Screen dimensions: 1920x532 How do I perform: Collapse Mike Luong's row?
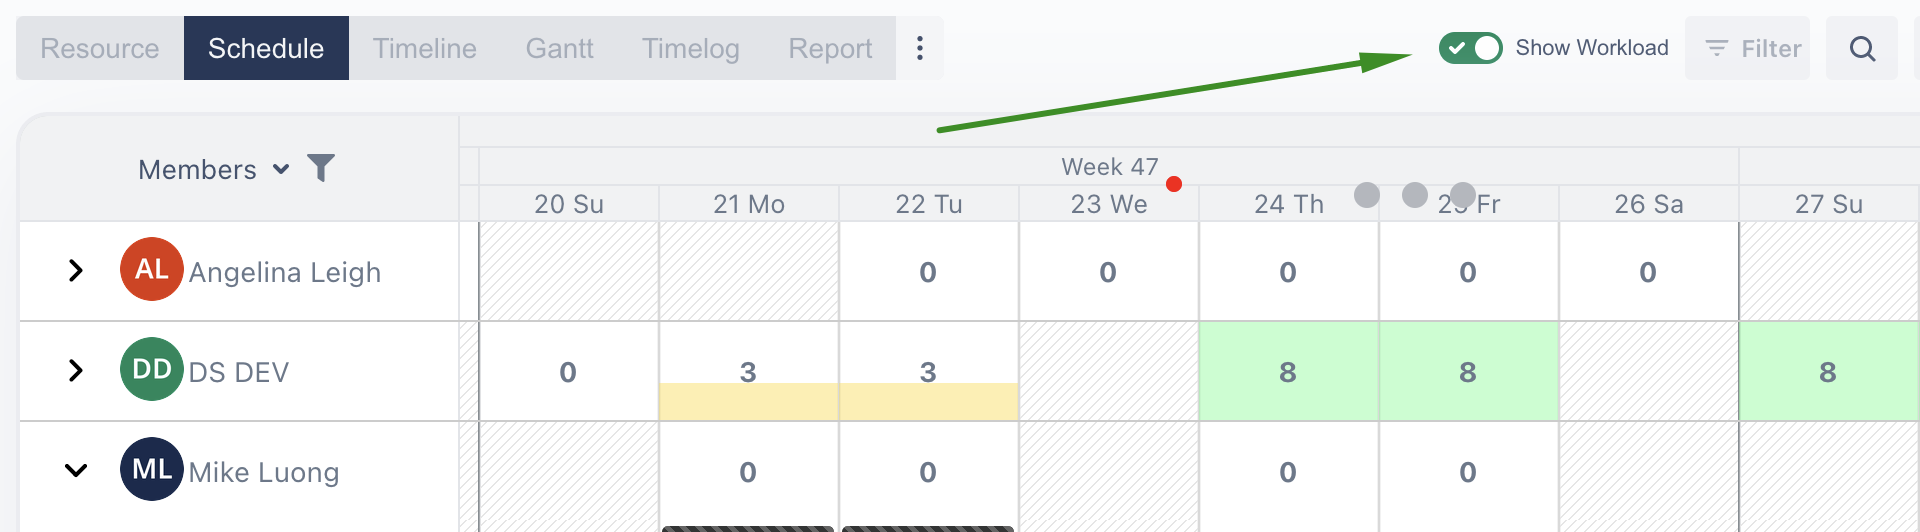click(75, 470)
